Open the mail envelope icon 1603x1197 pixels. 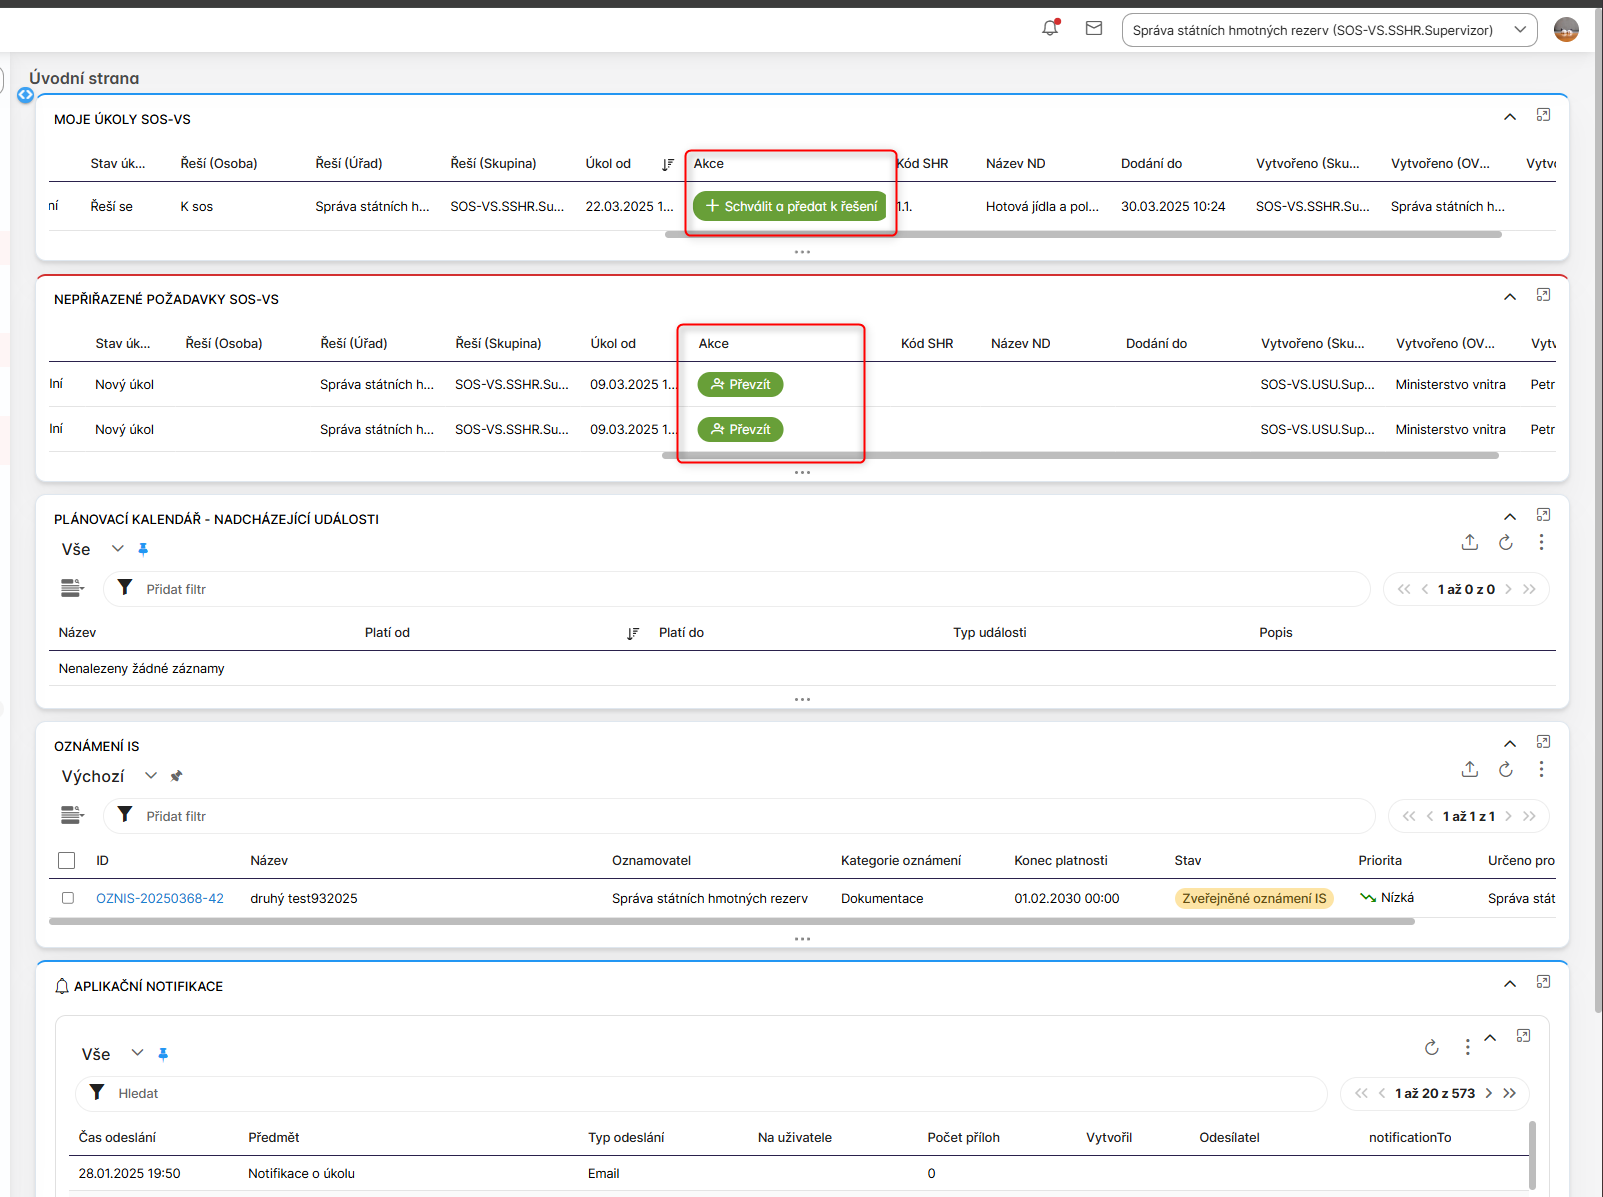(x=1094, y=29)
